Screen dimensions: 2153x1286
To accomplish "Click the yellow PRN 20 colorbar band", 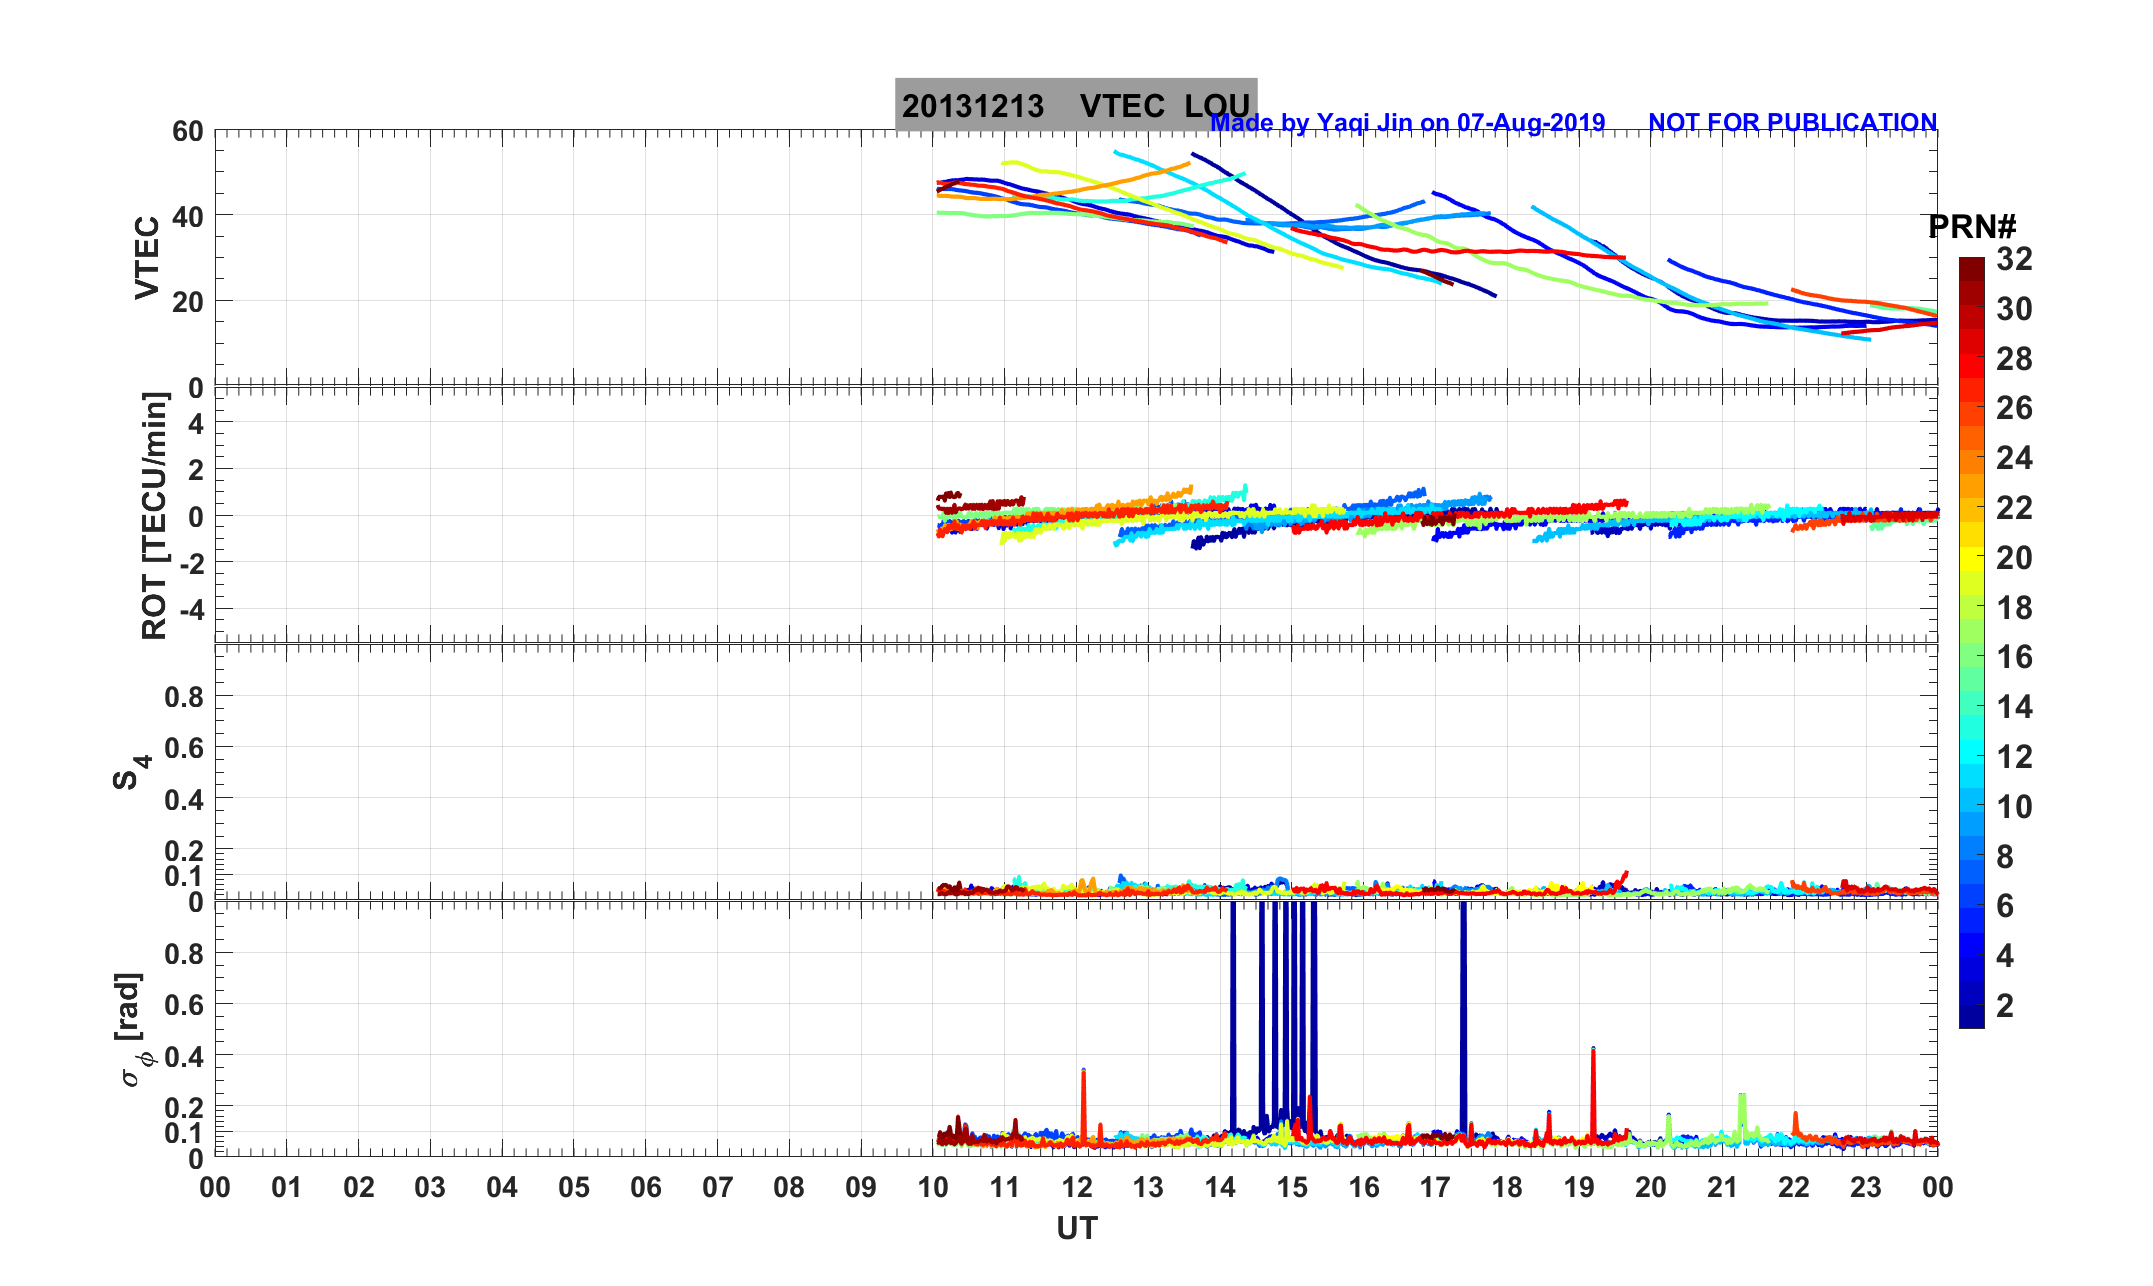I will click(1971, 557).
